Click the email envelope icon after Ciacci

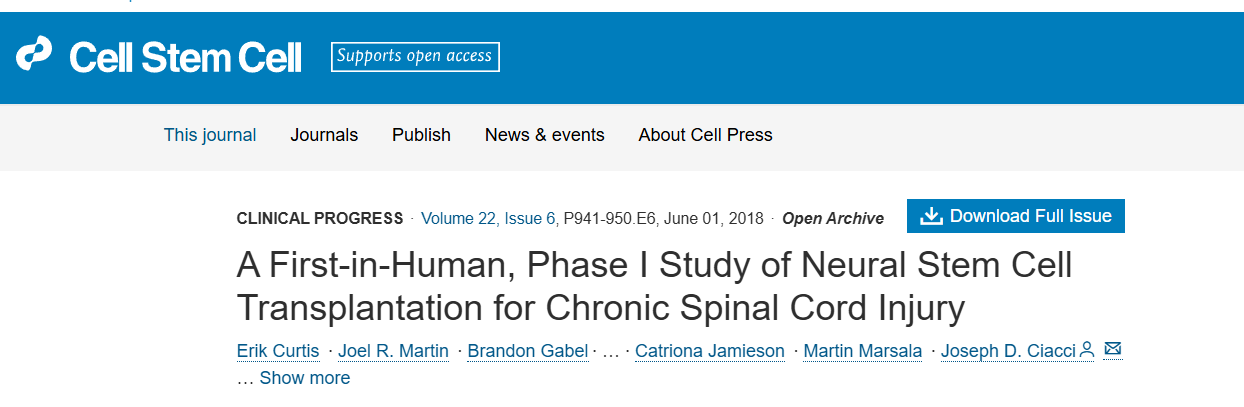[x=1112, y=350]
